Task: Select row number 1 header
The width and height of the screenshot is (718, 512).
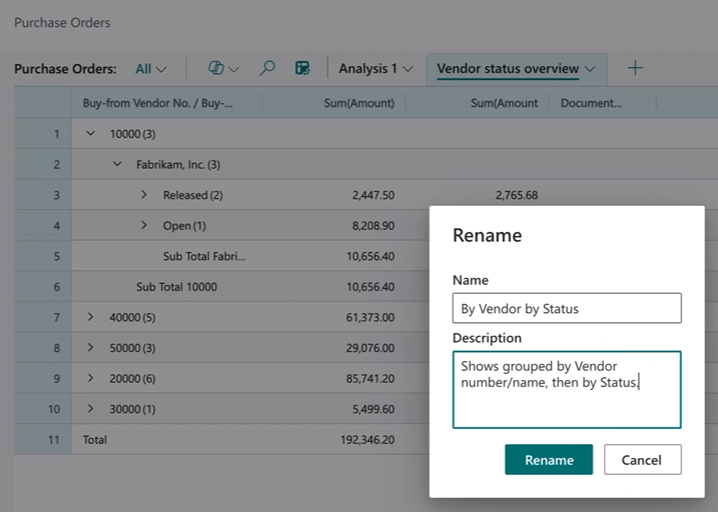Action: 43,134
